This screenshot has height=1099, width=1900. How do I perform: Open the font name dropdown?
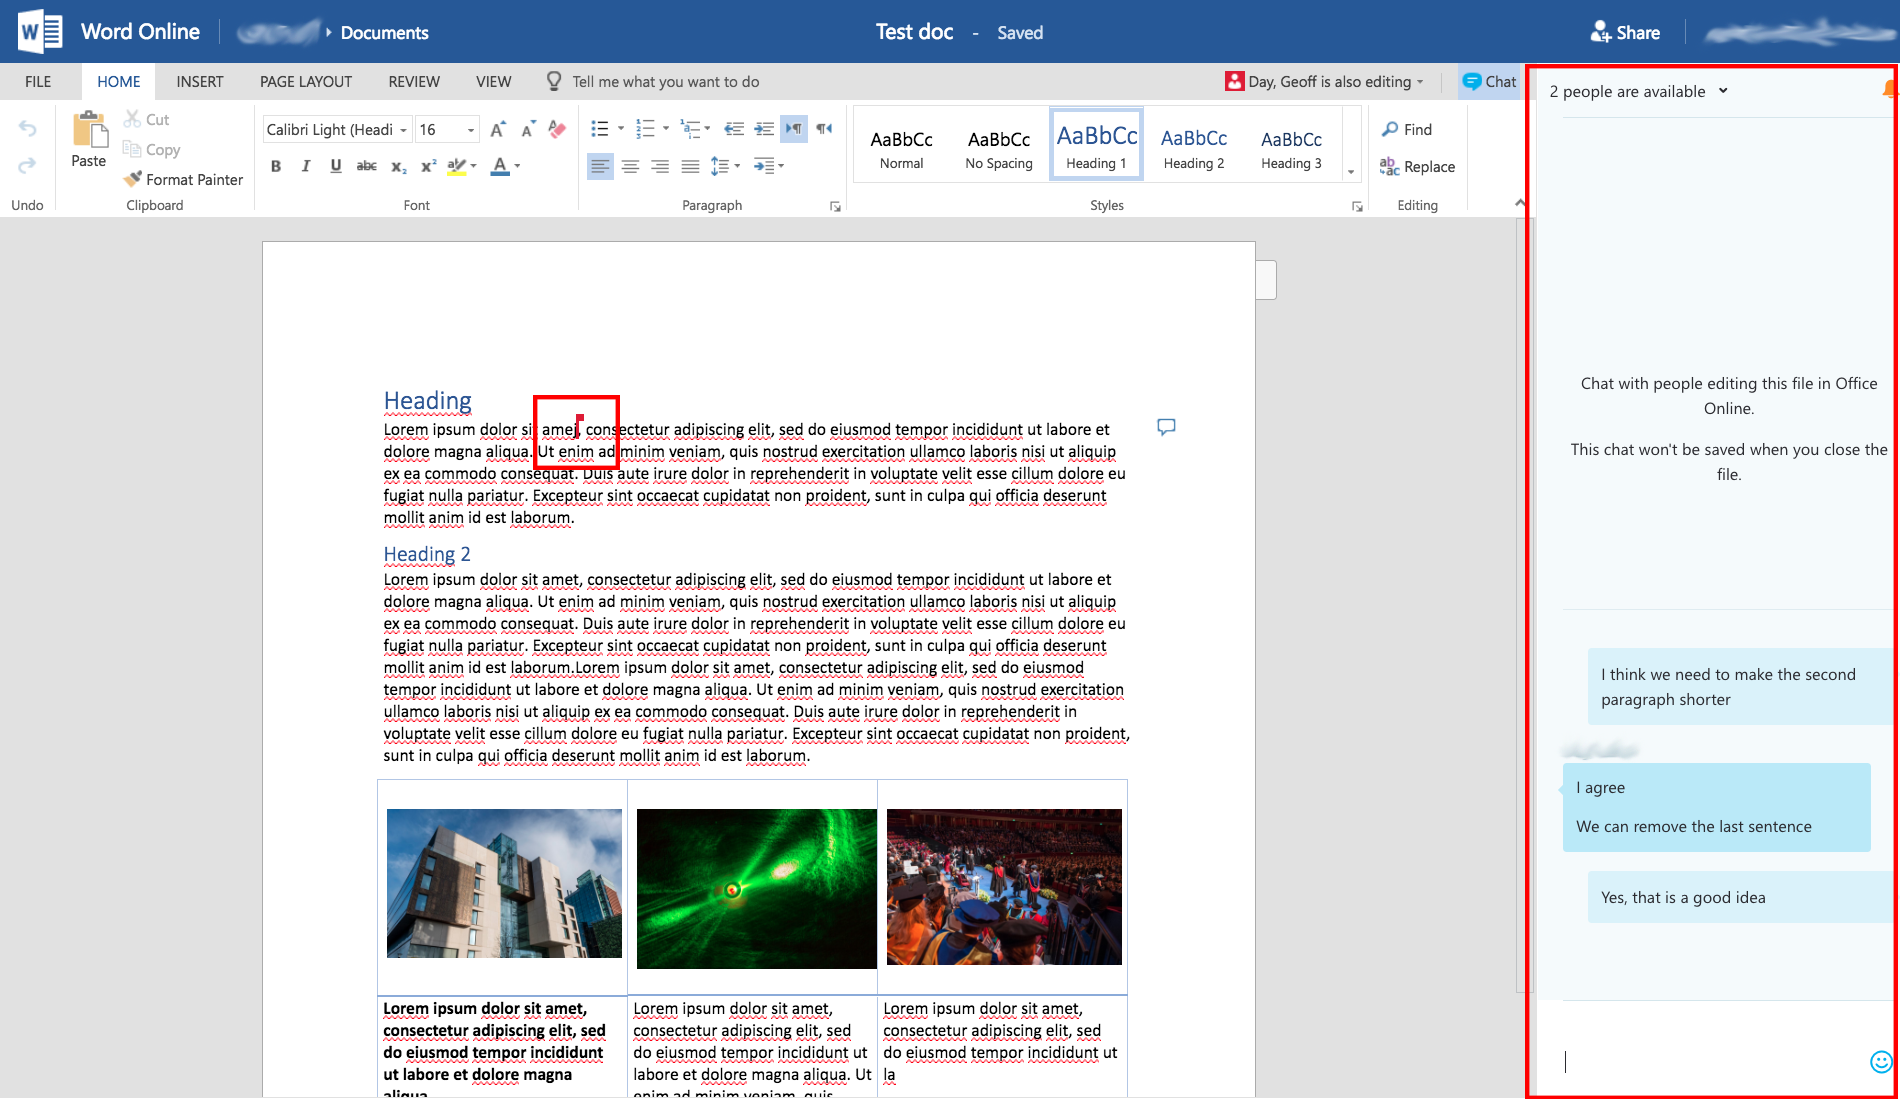coord(404,130)
